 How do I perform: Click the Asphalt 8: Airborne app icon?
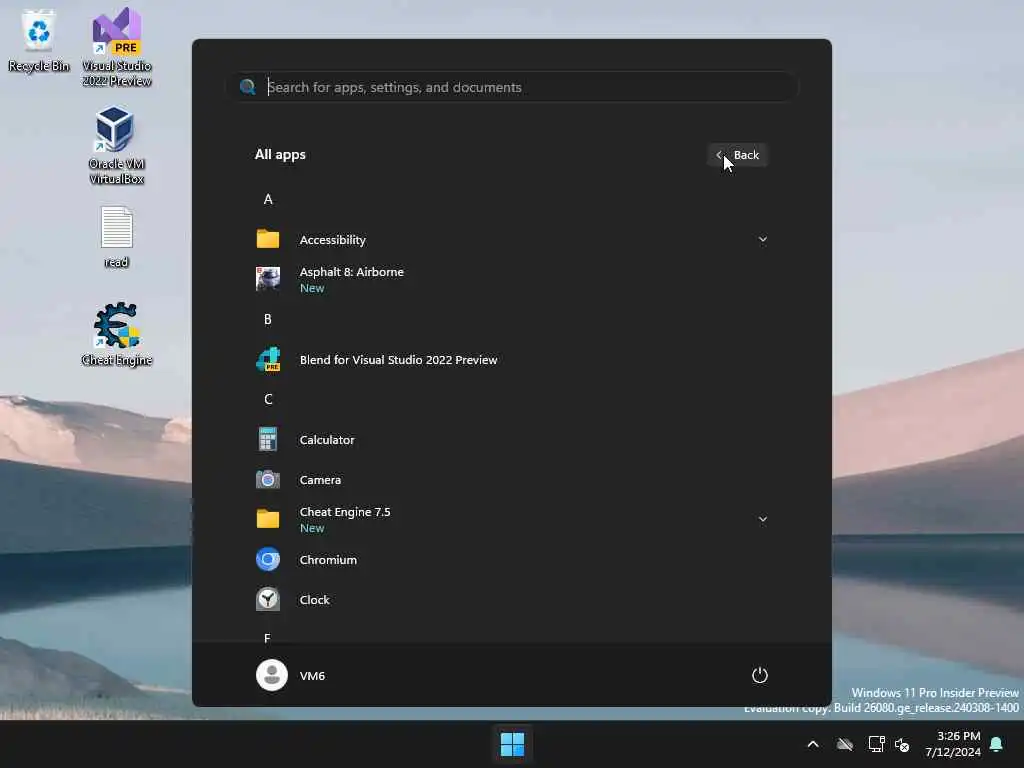pos(268,279)
